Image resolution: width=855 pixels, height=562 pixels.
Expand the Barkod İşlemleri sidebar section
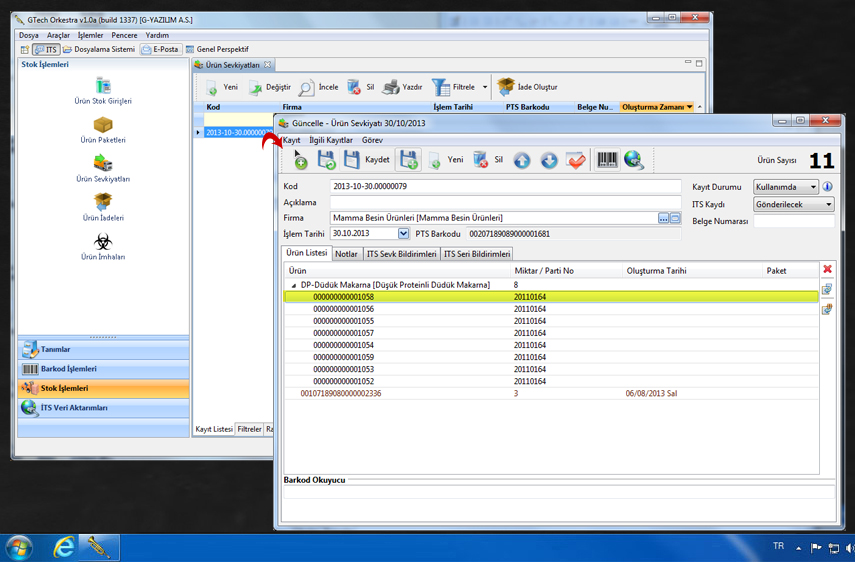pyautogui.click(x=103, y=369)
